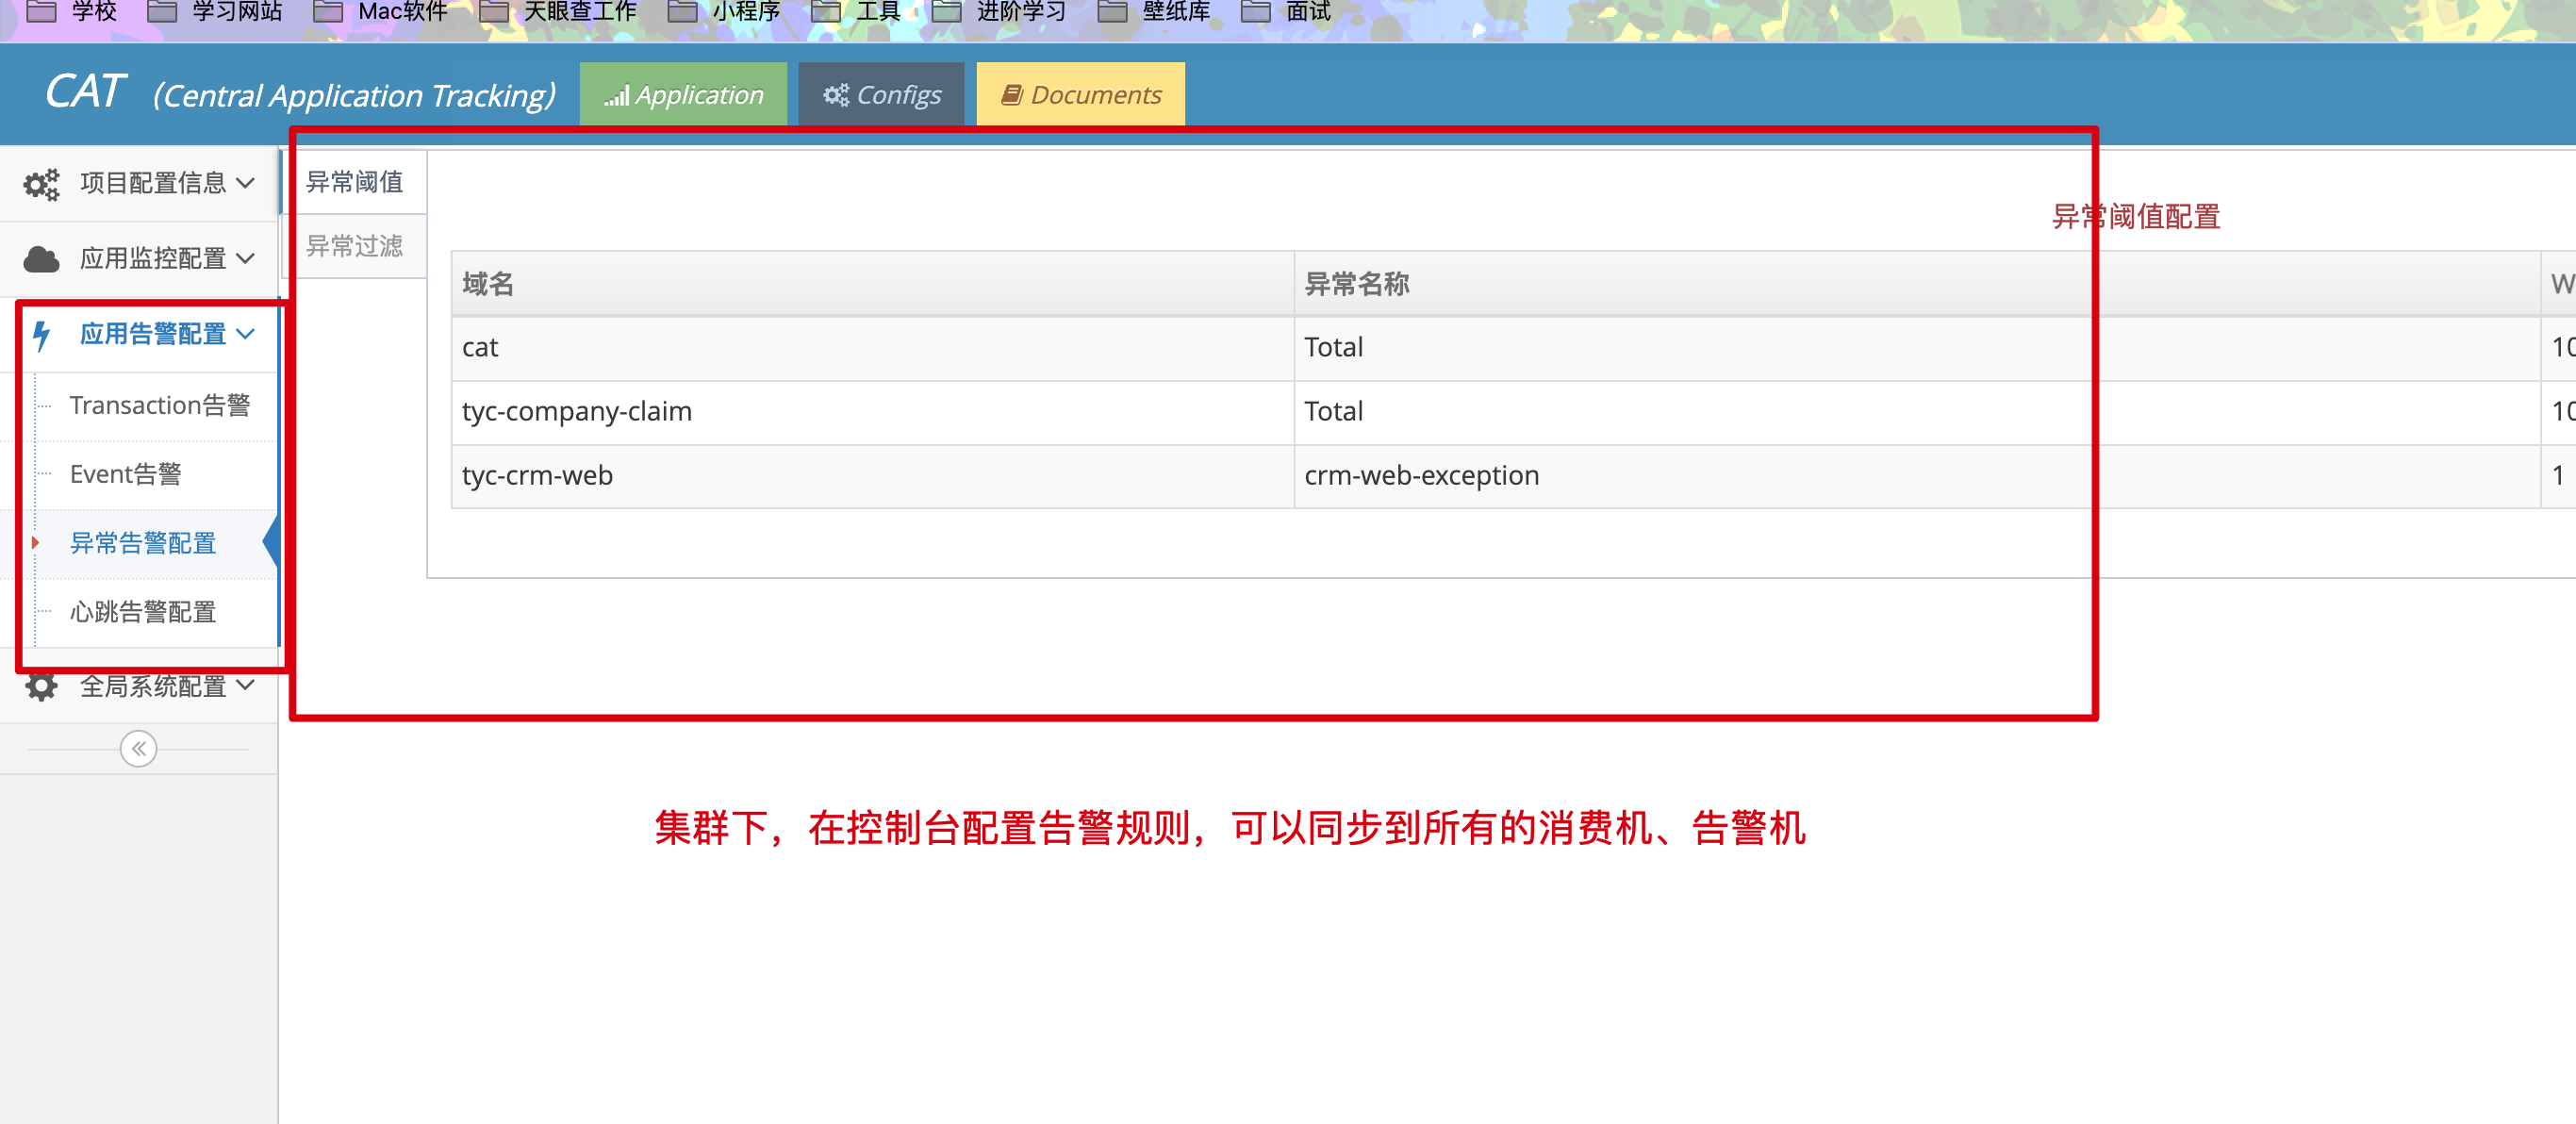Open Event告警 in the sidebar
This screenshot has width=2576, height=1124.
pyautogui.click(x=126, y=475)
